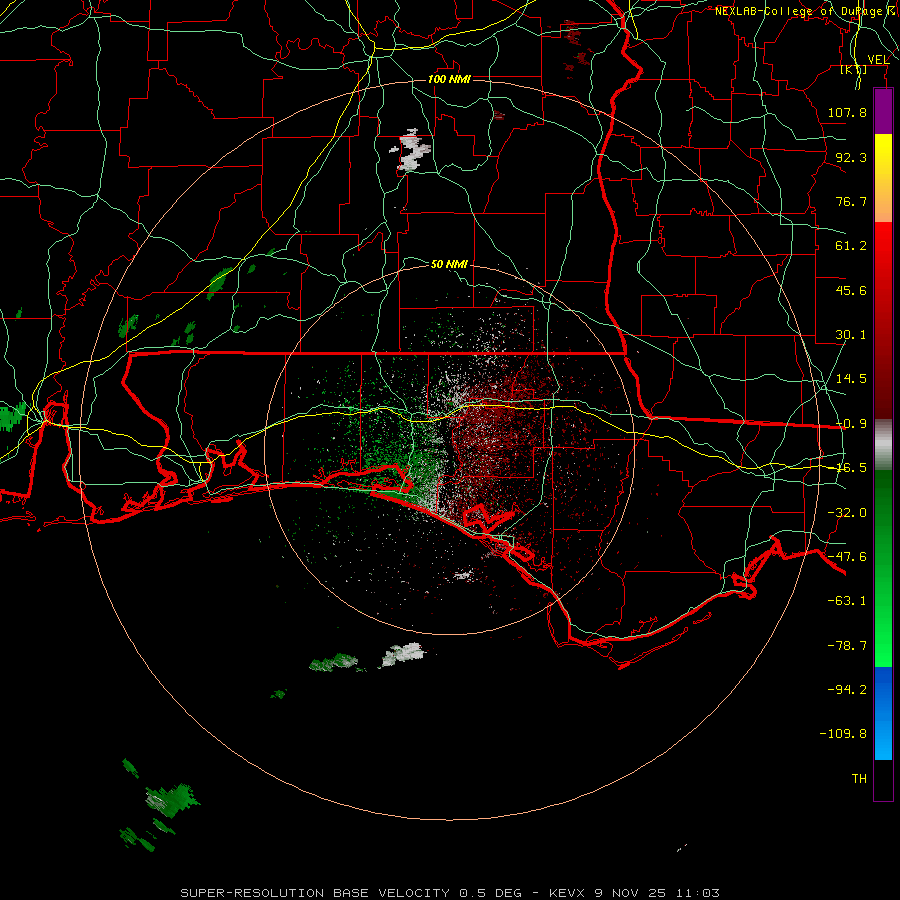
Task: Click the '50 NMI' range ring label
Action: point(449,264)
